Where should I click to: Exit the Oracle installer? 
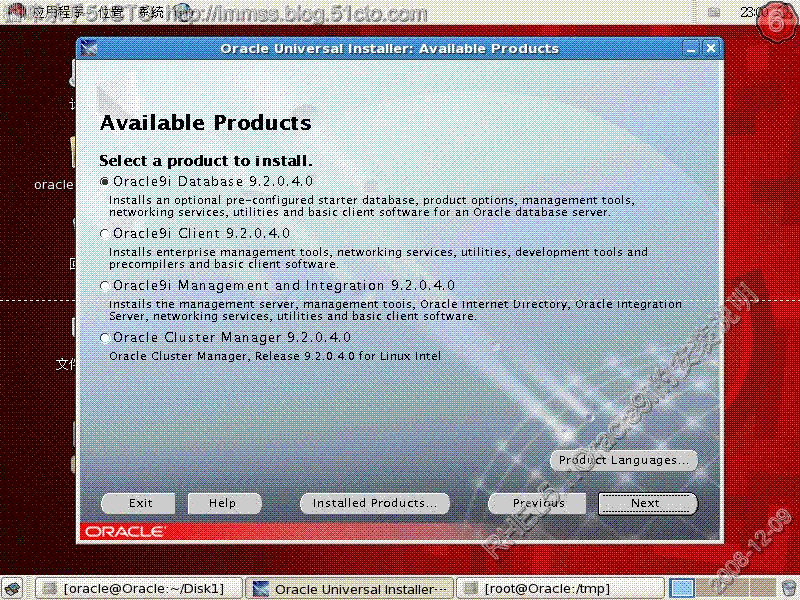tap(138, 503)
